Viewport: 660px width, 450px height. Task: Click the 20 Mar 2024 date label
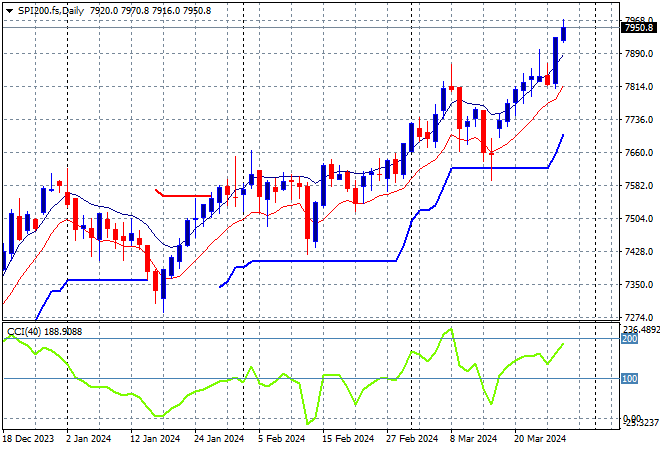coord(540,439)
